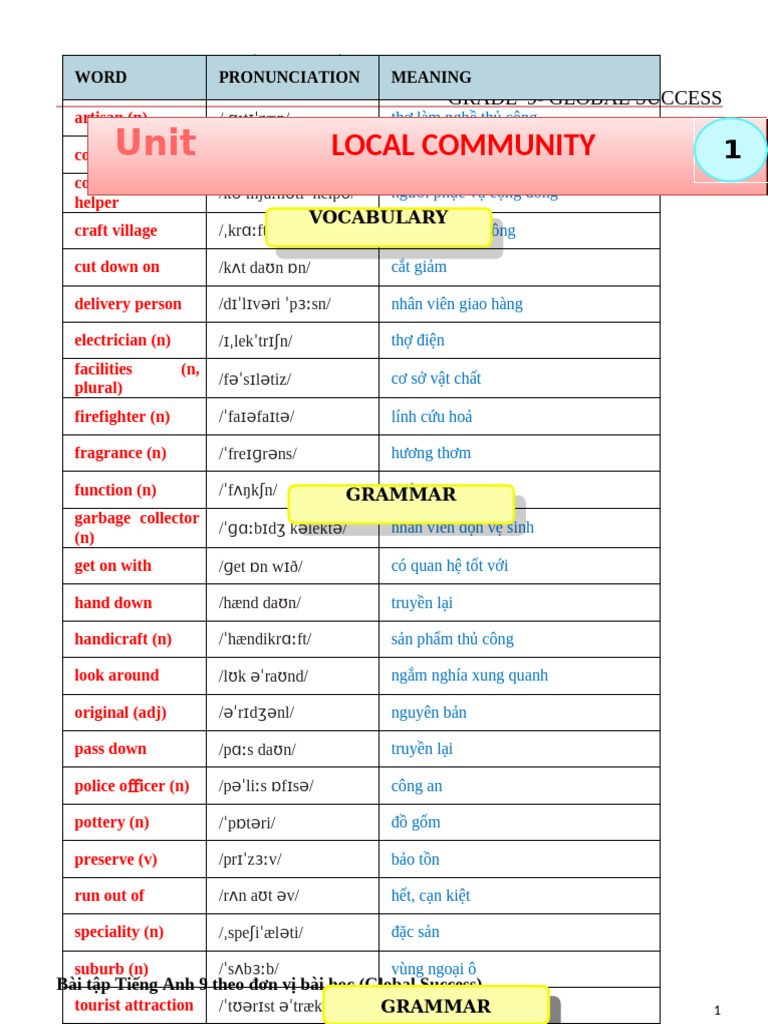768x1024 pixels.
Task: Click the meaning 'thợ điện'
Action: [417, 340]
